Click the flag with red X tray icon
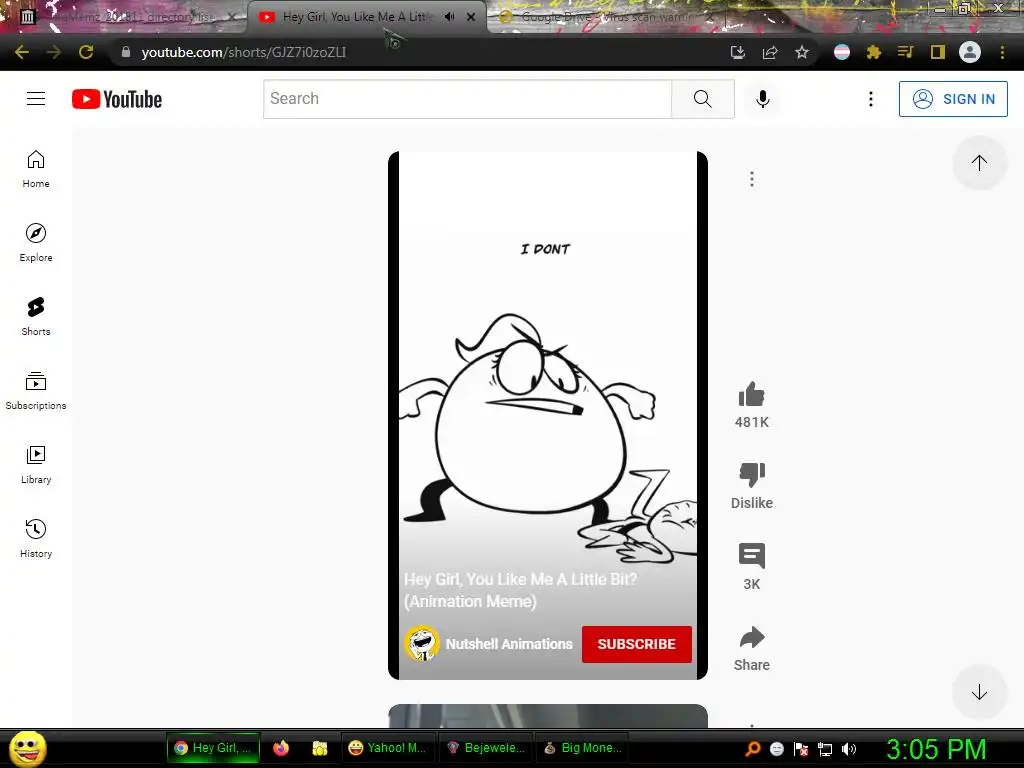The image size is (1024, 768). (801, 749)
